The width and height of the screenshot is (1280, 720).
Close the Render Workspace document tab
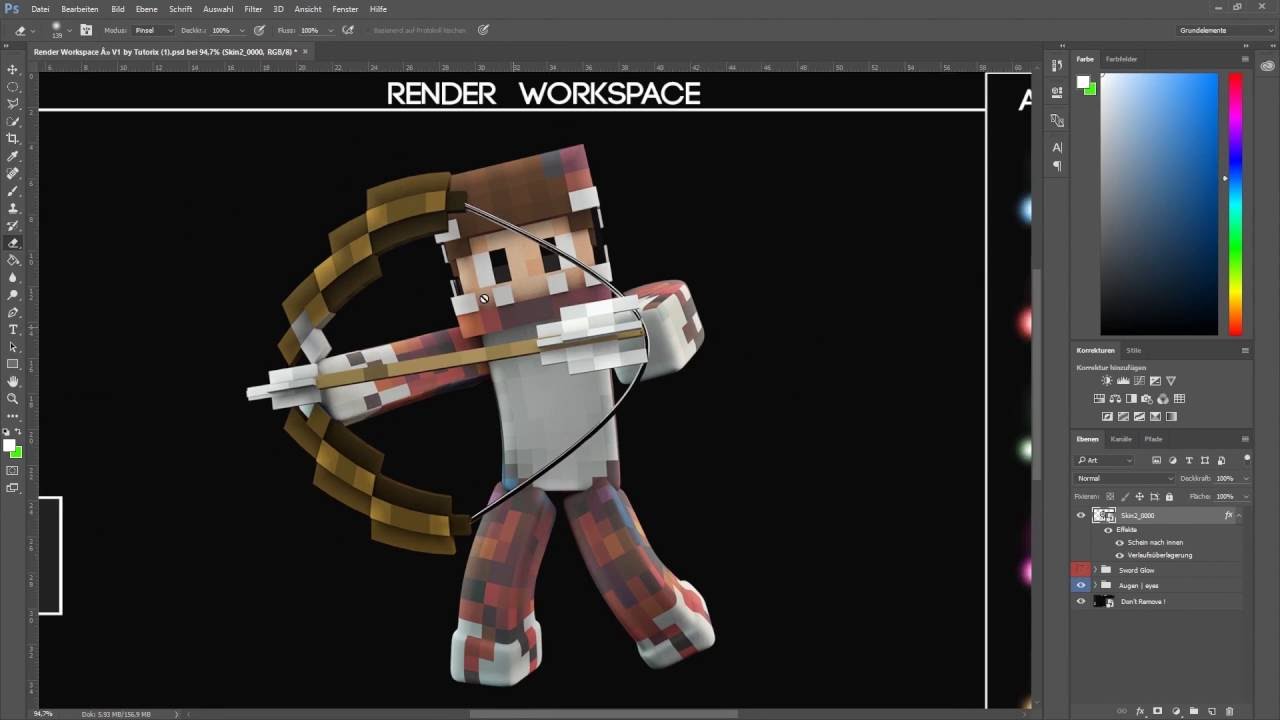click(x=305, y=51)
